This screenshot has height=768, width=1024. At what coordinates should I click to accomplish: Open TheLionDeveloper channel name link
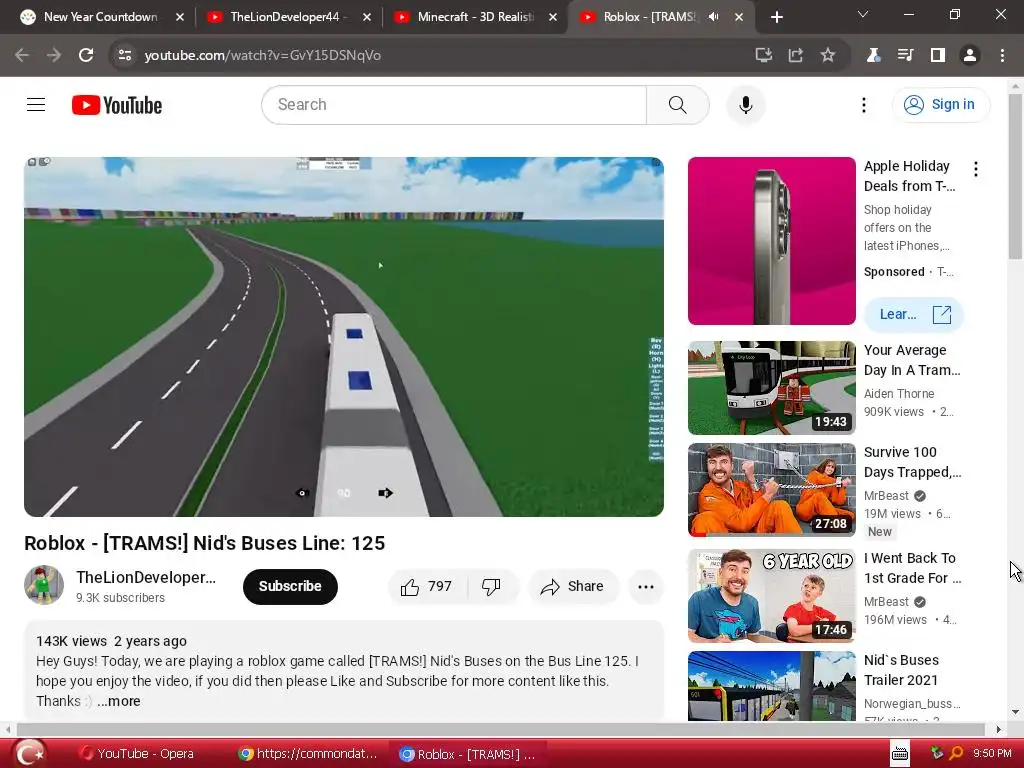[x=146, y=577]
